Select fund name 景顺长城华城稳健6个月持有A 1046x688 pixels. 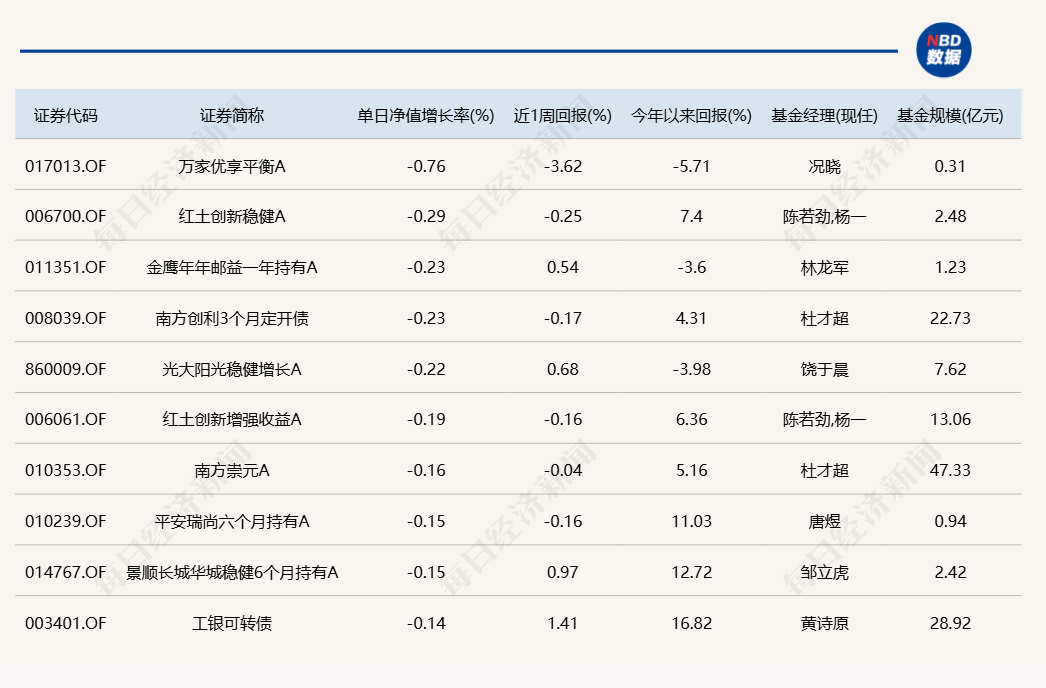pos(231,572)
